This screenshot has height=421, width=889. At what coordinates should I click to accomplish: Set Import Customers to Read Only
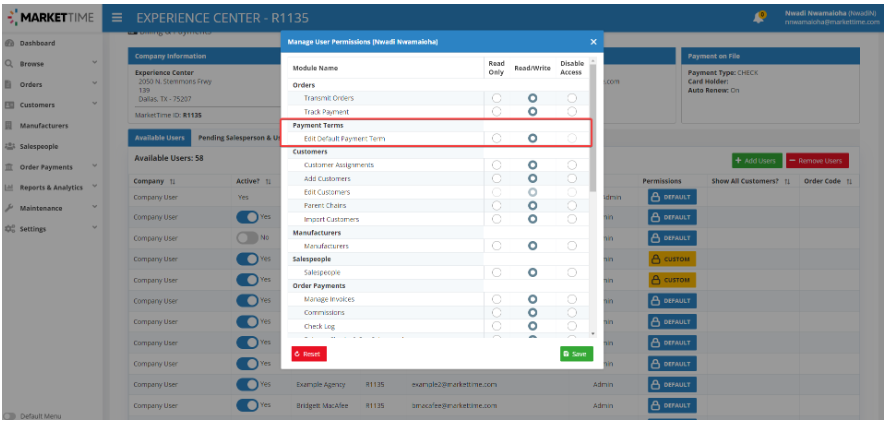point(497,219)
